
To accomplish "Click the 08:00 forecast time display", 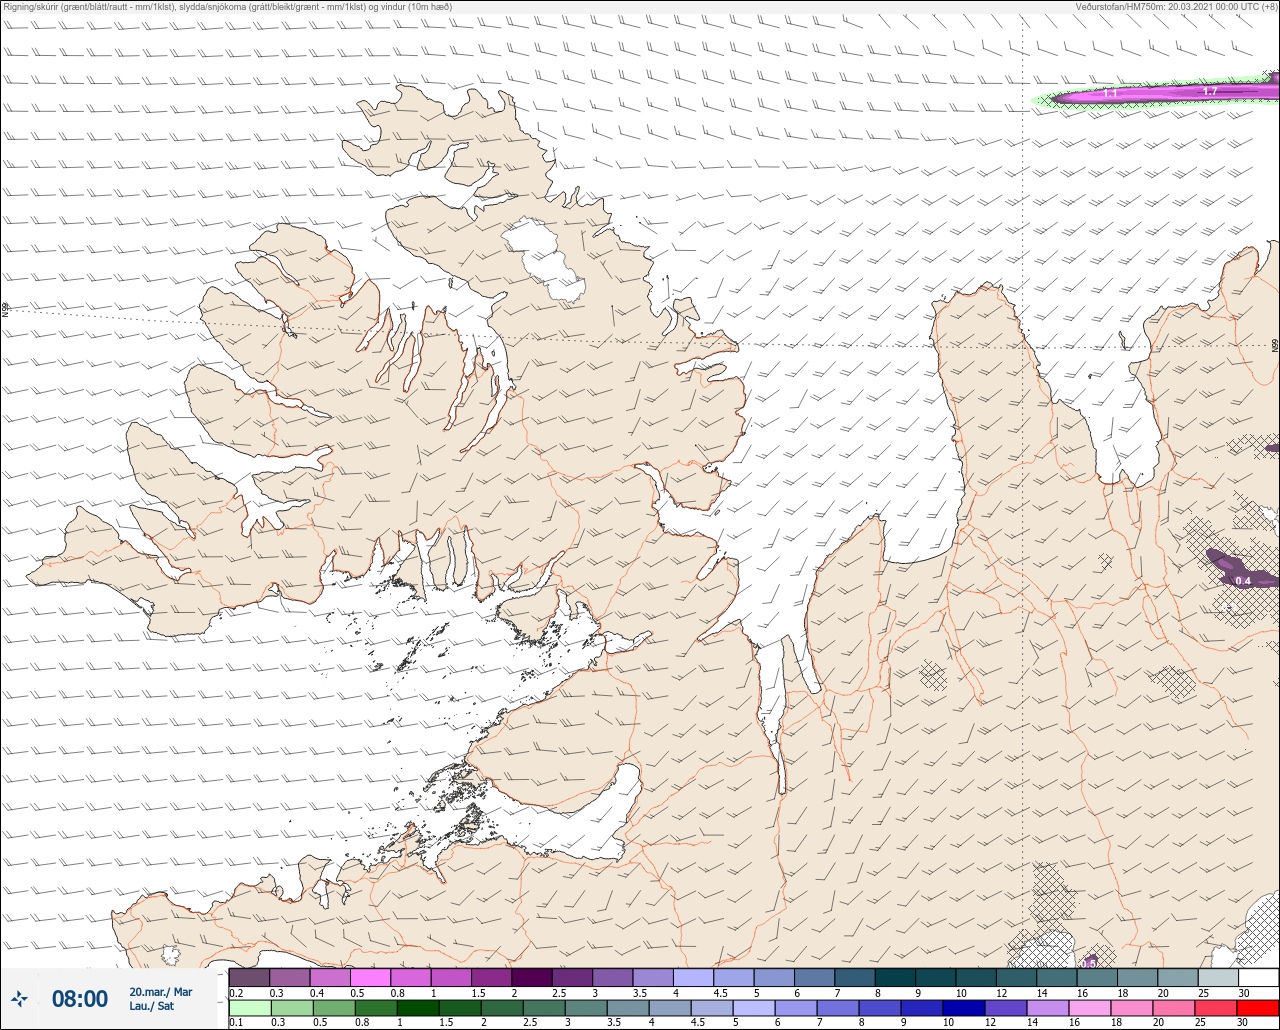I will point(80,999).
